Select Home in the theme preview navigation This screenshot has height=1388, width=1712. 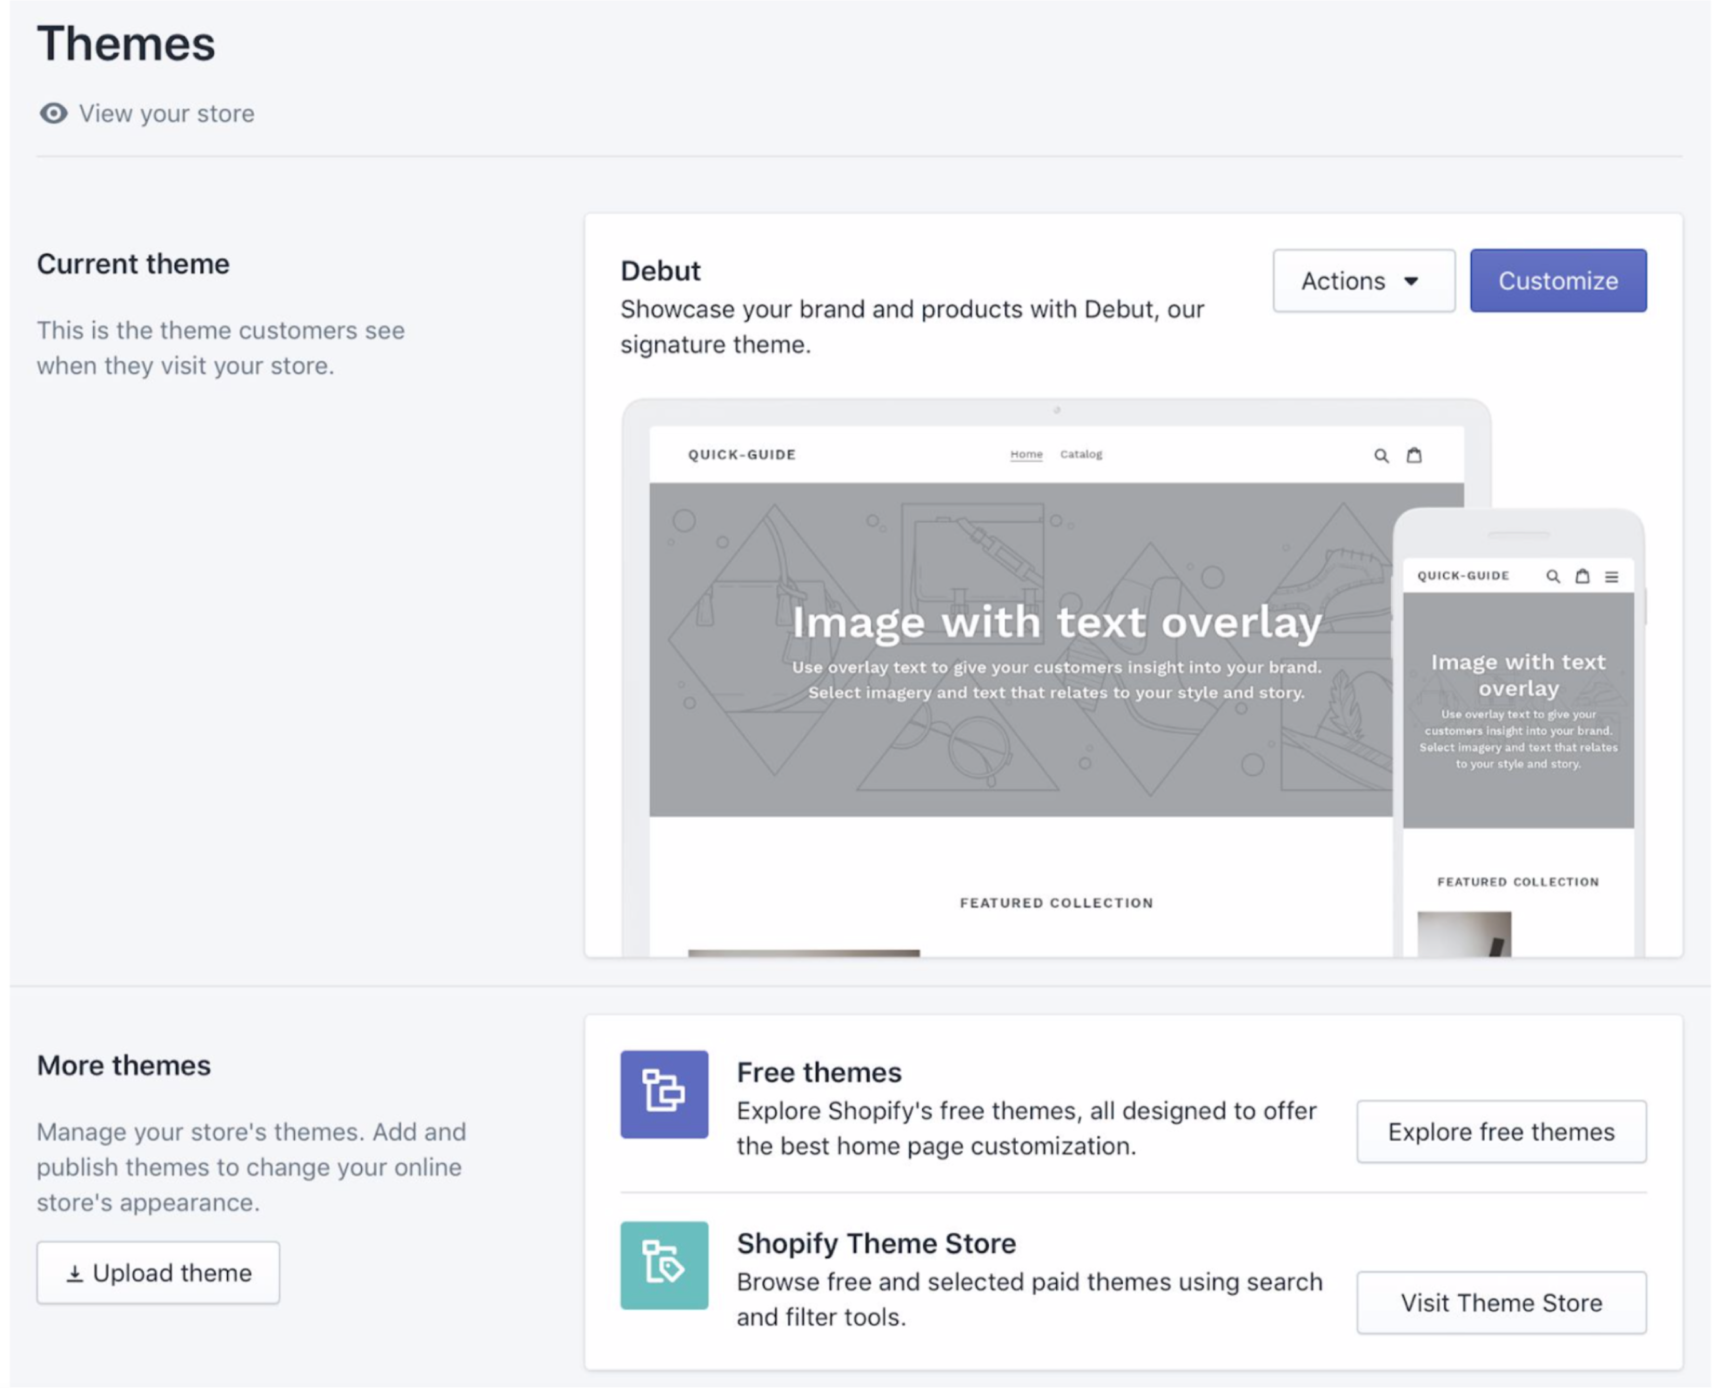click(1026, 454)
